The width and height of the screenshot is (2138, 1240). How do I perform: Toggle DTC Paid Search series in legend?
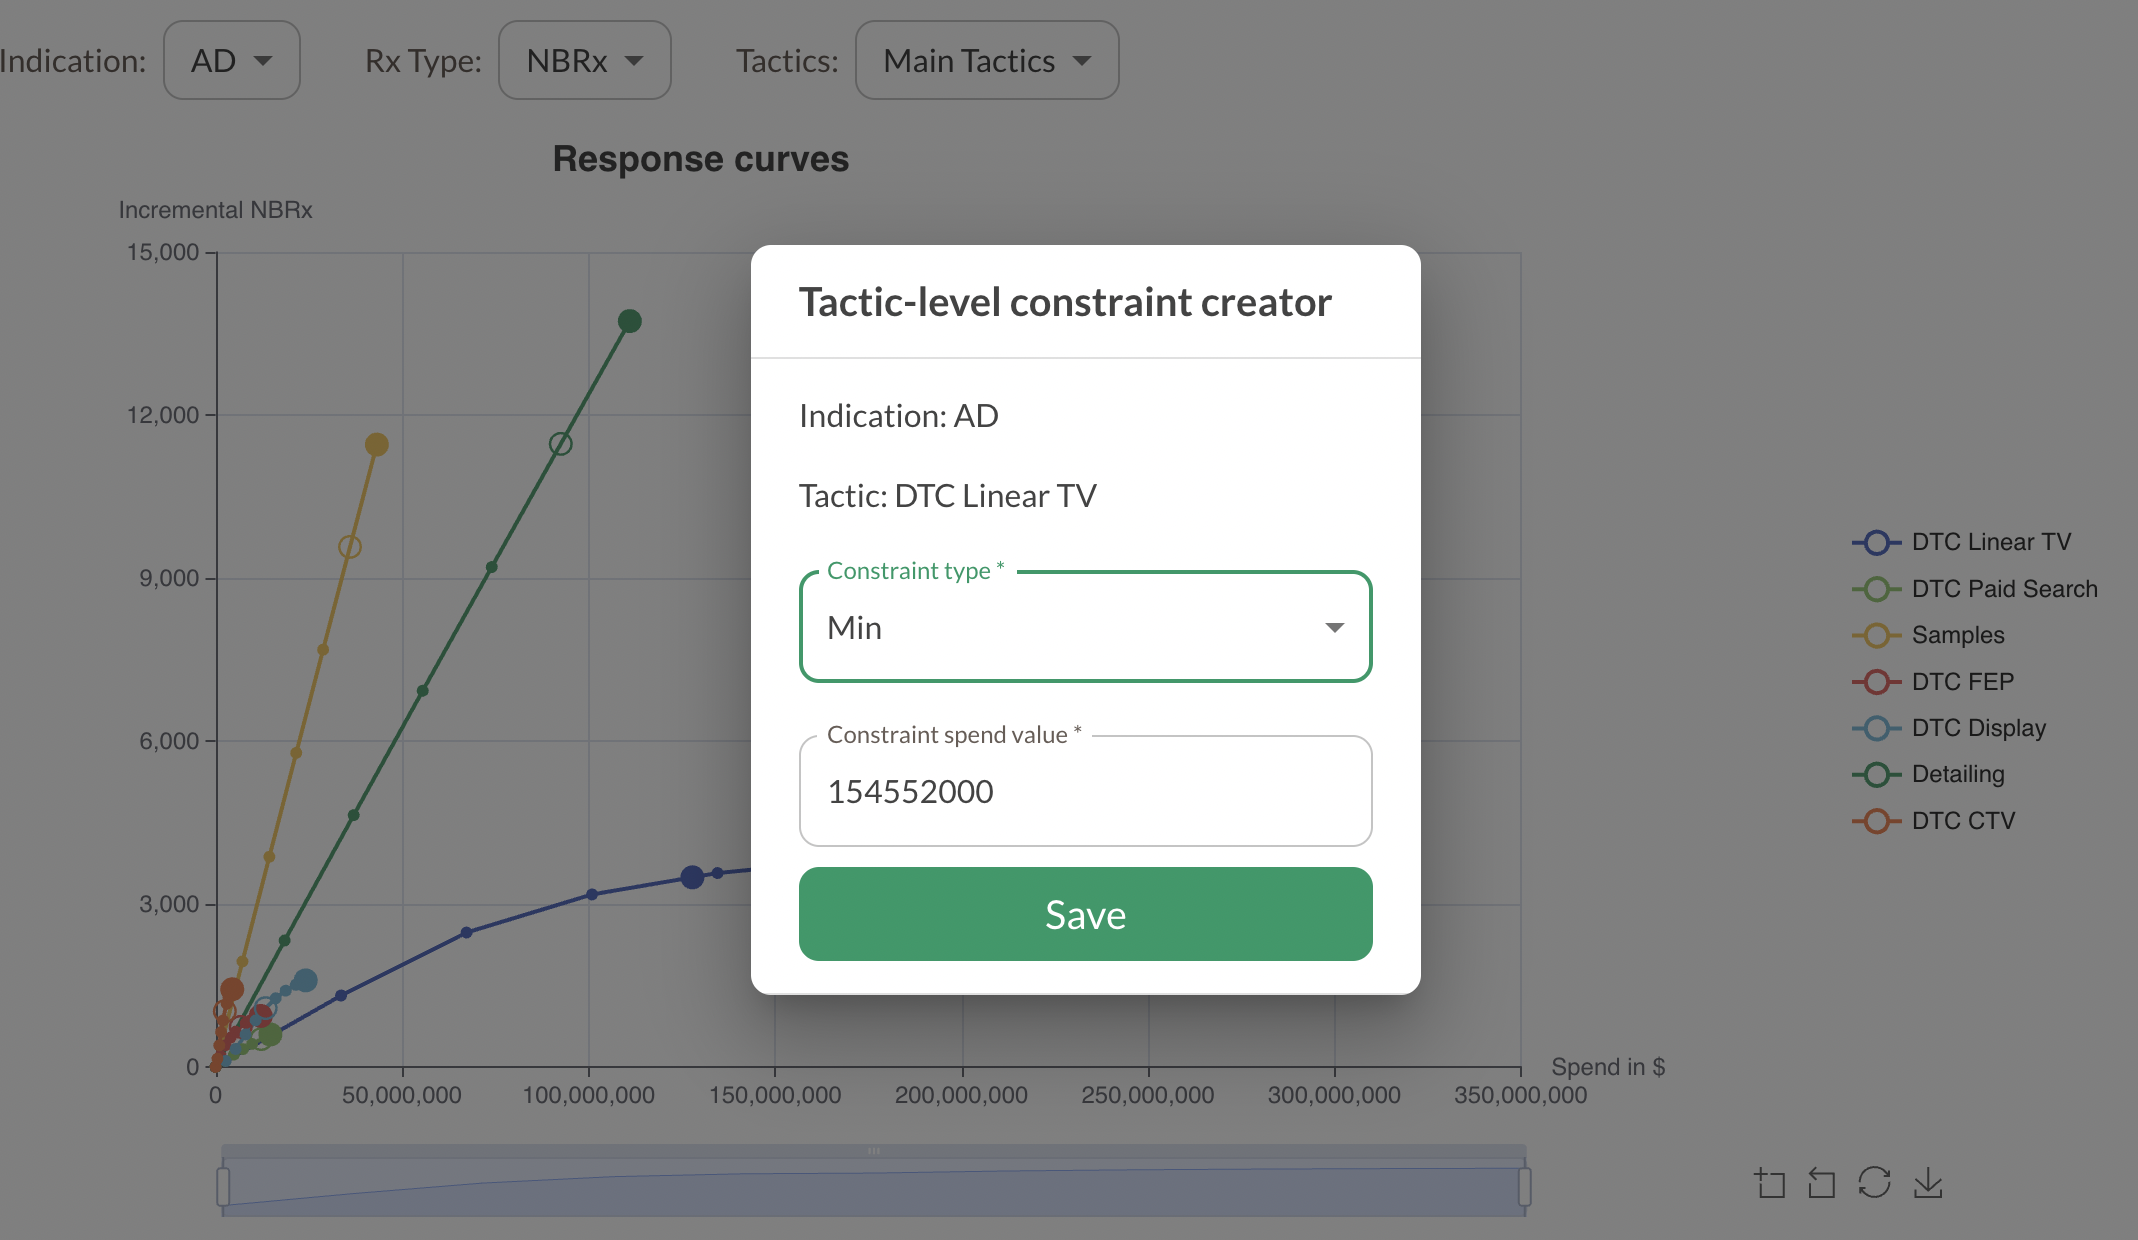[x=1974, y=589]
